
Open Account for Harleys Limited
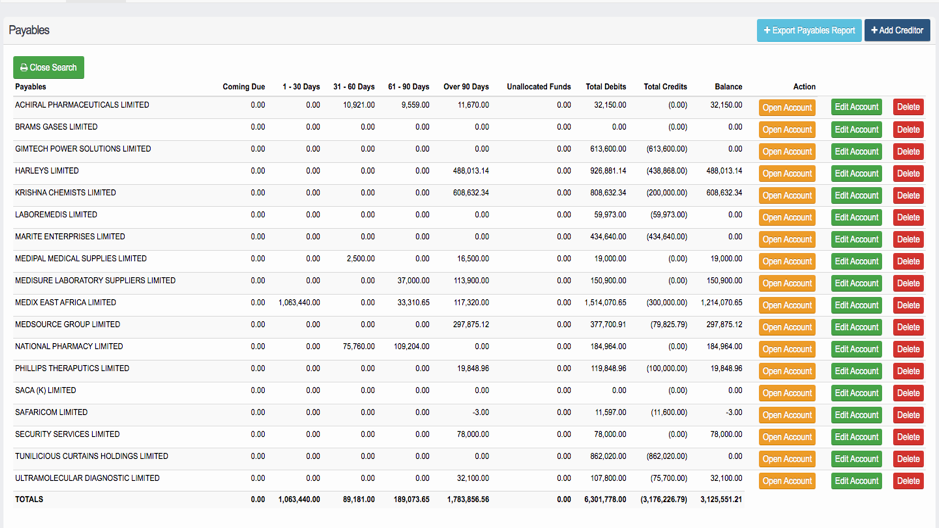pos(787,174)
